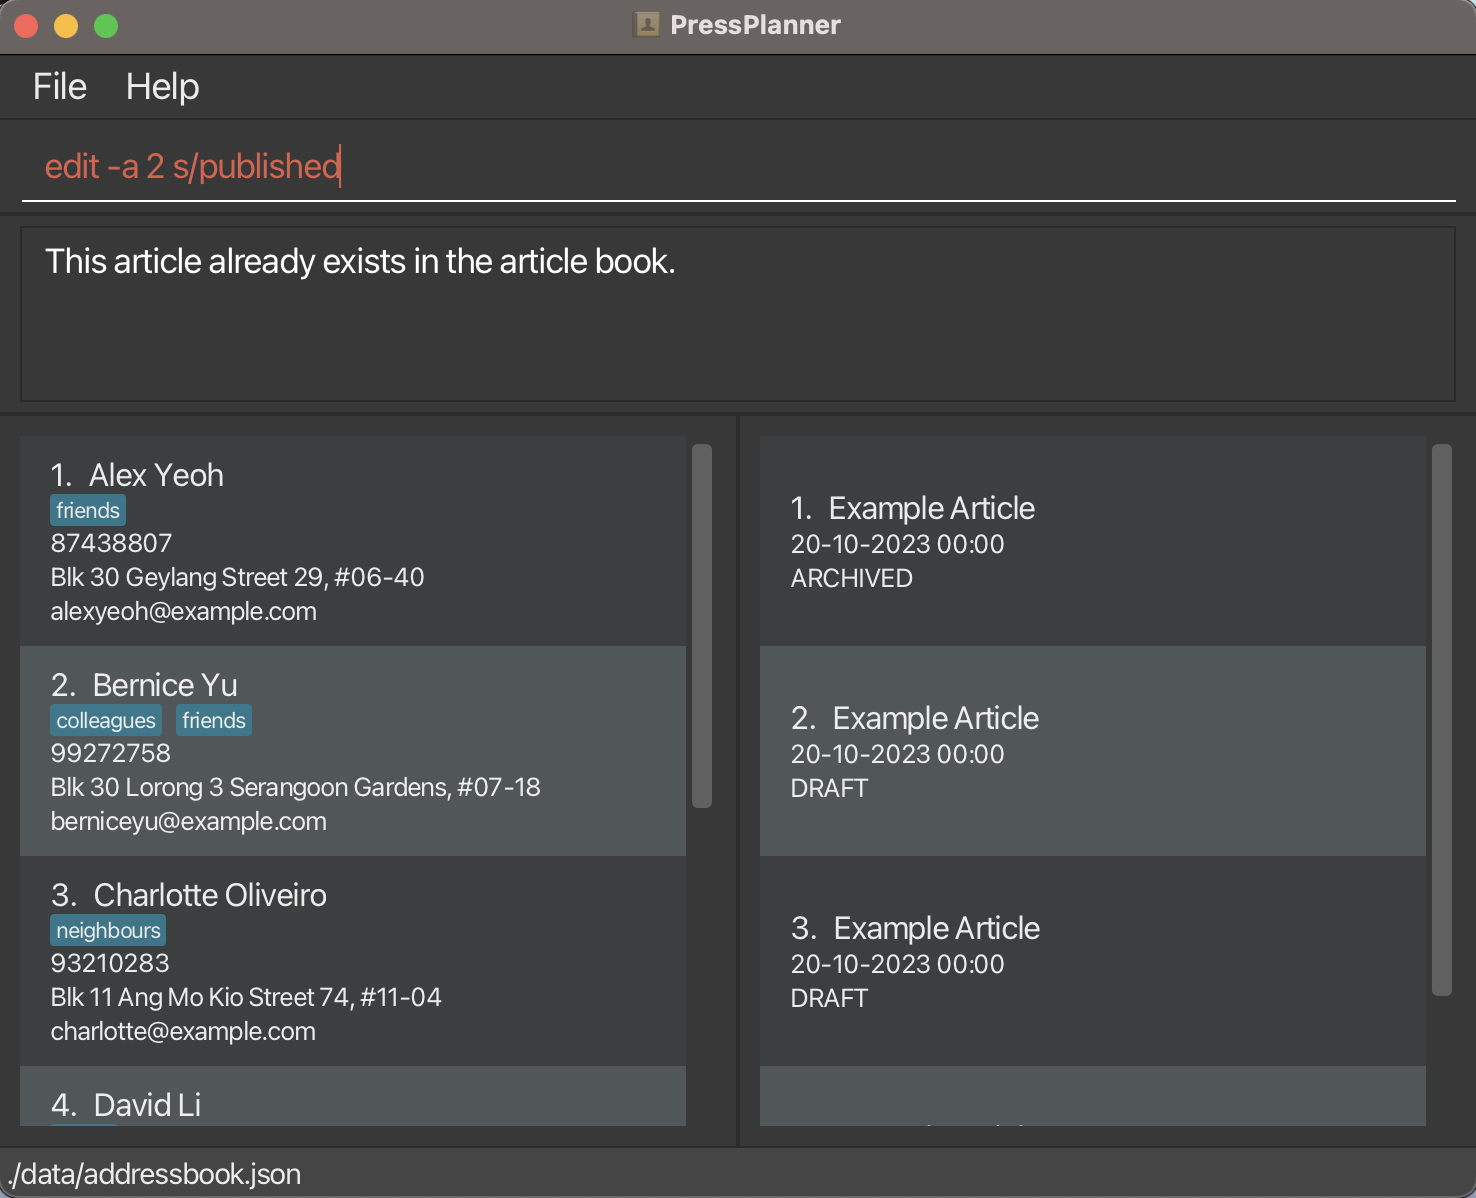The height and width of the screenshot is (1198, 1476).
Task: Minimize the PressPlanner window
Action: tap(66, 26)
